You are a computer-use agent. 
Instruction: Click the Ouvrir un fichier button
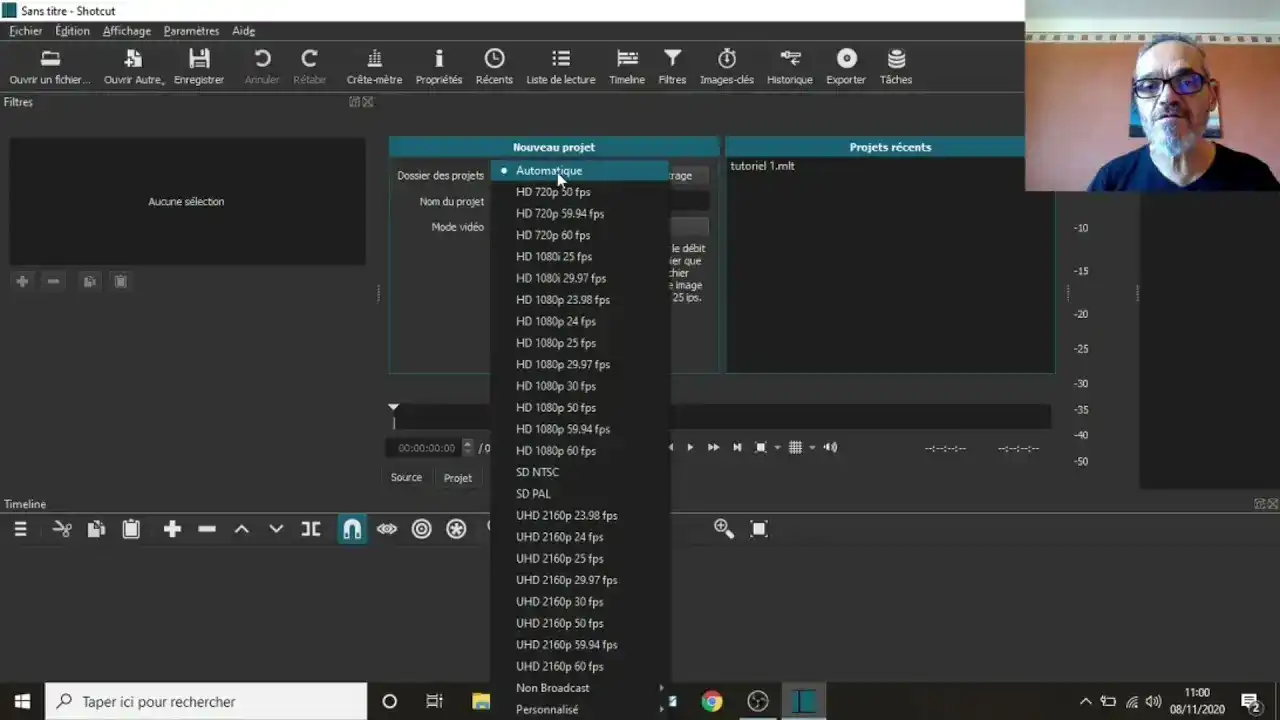tap(49, 65)
